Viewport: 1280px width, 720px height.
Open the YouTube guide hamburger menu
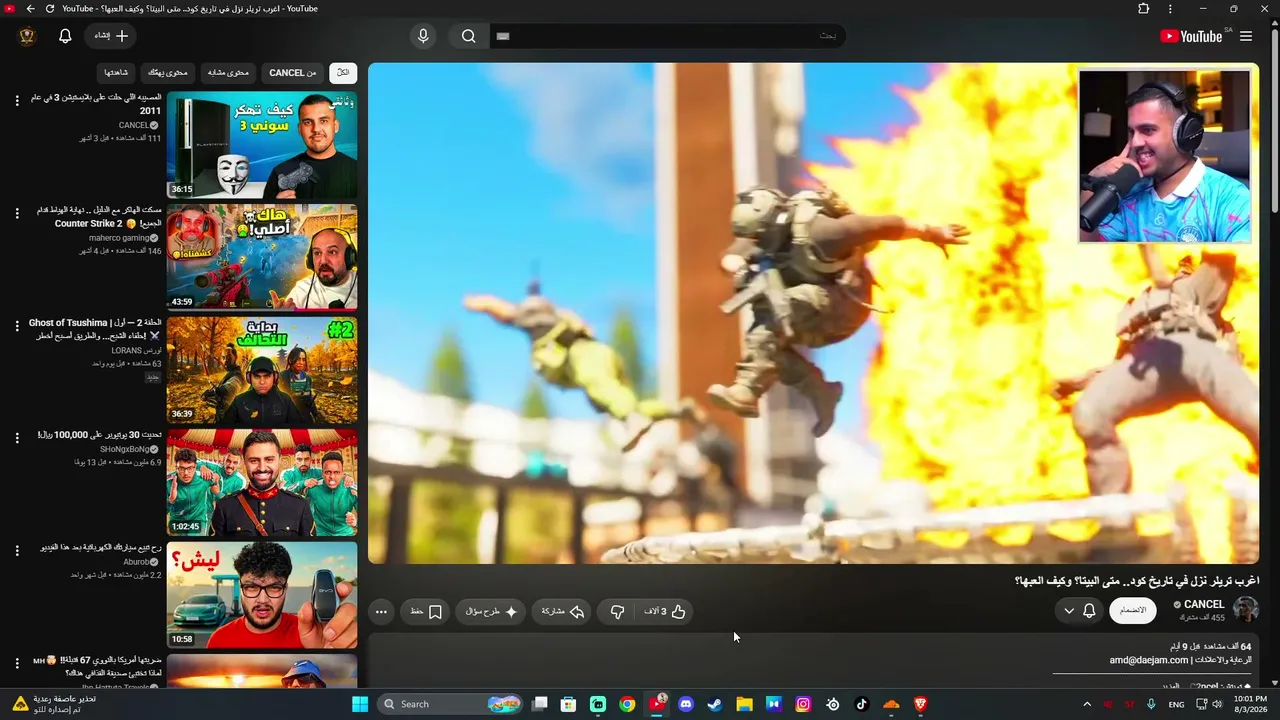1246,36
